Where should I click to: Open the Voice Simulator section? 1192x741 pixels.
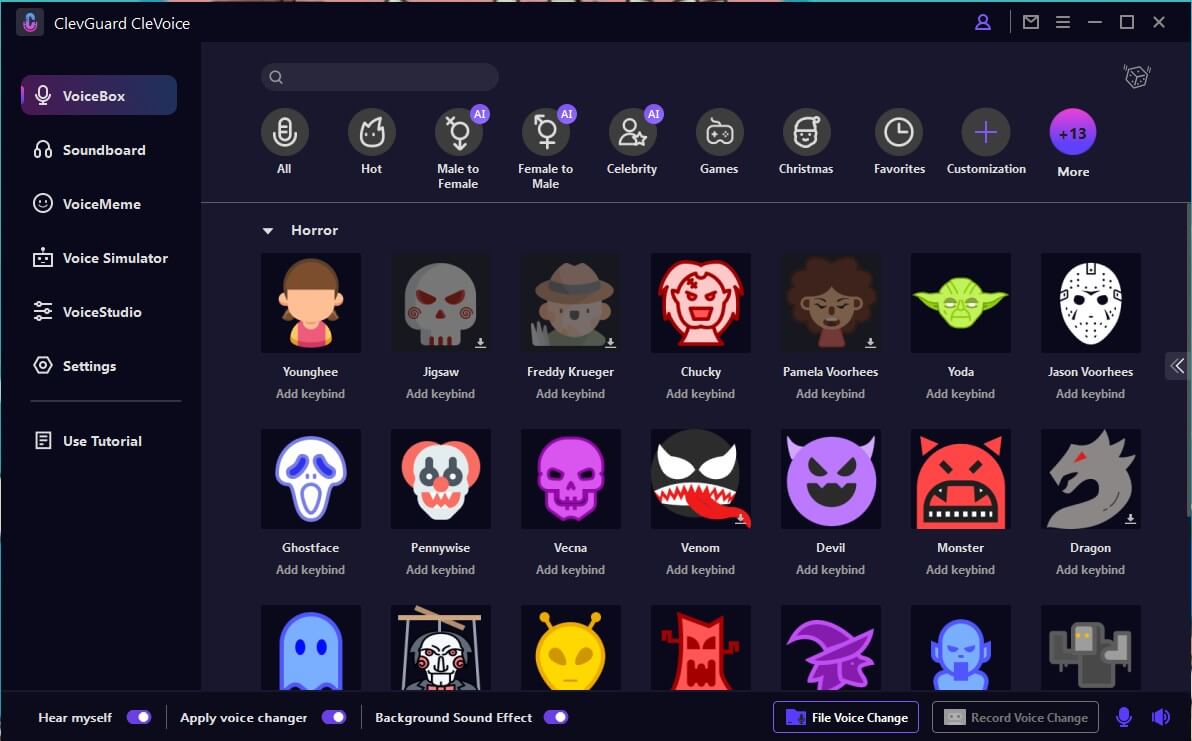(x=99, y=258)
